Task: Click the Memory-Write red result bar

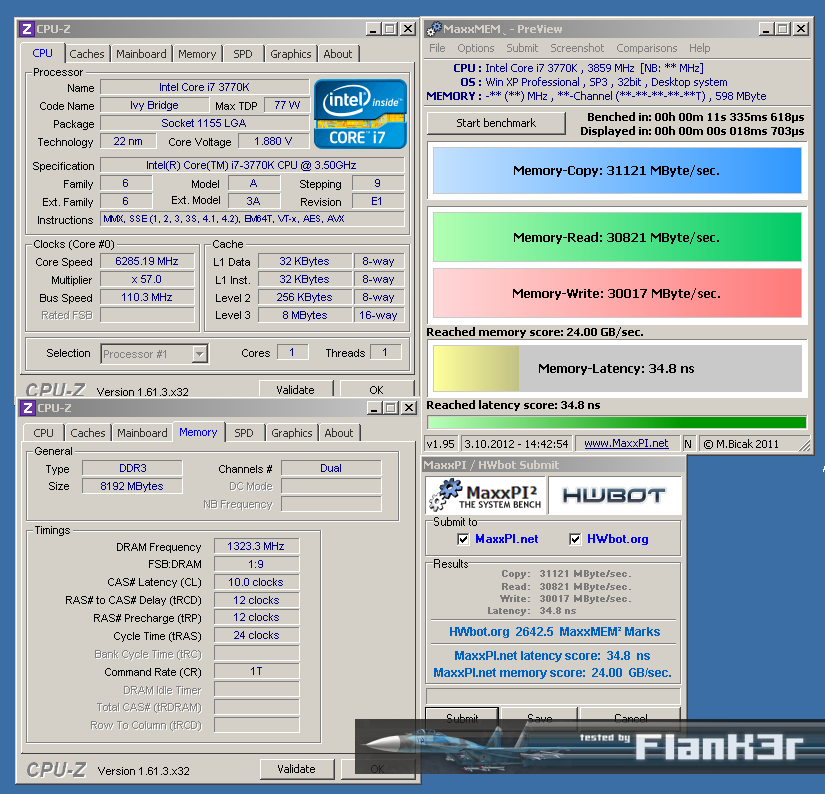Action: [617, 294]
